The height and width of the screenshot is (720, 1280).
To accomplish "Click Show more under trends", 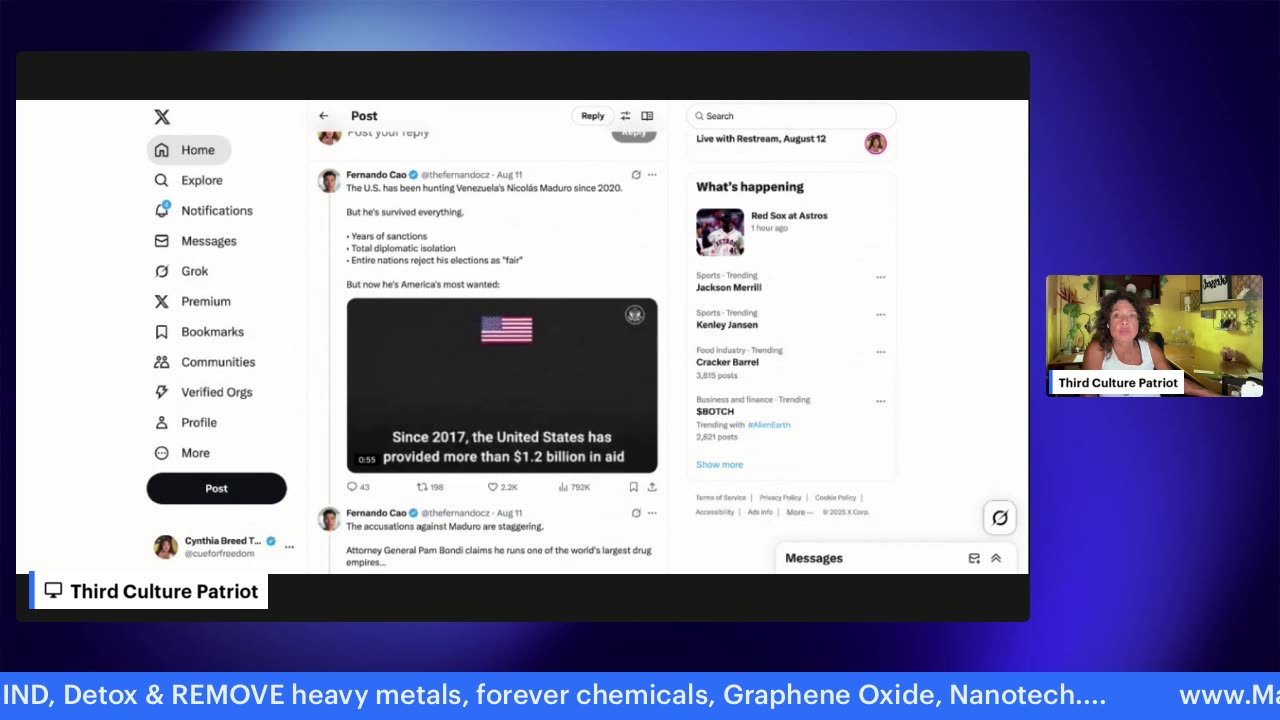I will pyautogui.click(x=719, y=465).
